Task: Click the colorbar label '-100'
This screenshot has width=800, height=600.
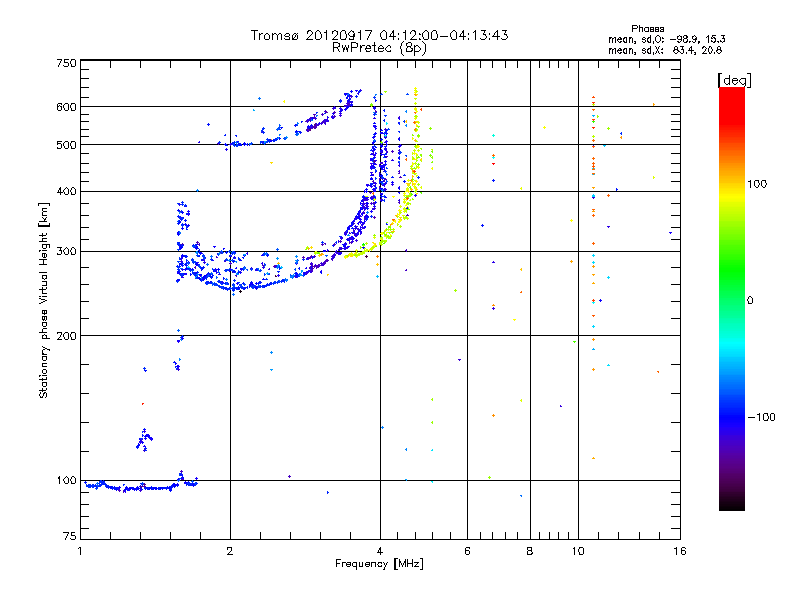Action: (x=762, y=417)
